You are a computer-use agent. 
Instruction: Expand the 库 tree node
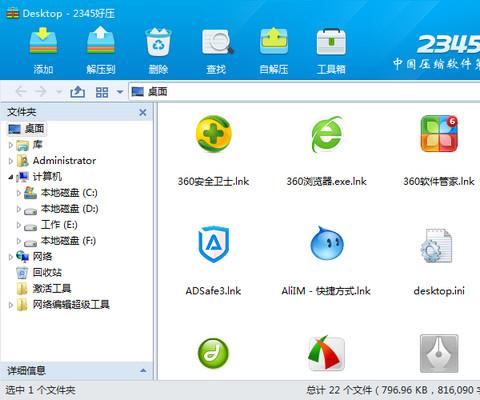[x=11, y=145]
